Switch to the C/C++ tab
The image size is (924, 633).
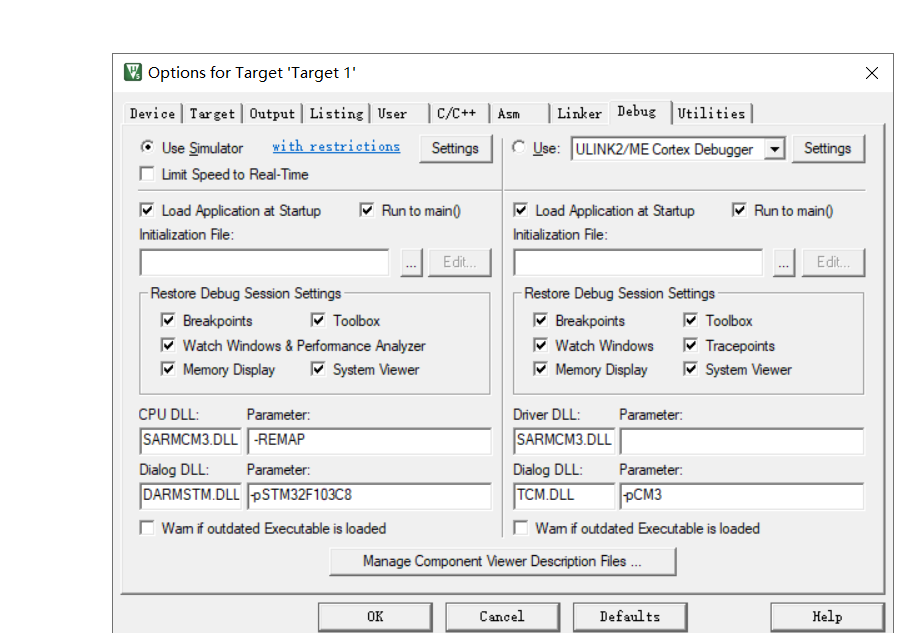pyautogui.click(x=460, y=114)
